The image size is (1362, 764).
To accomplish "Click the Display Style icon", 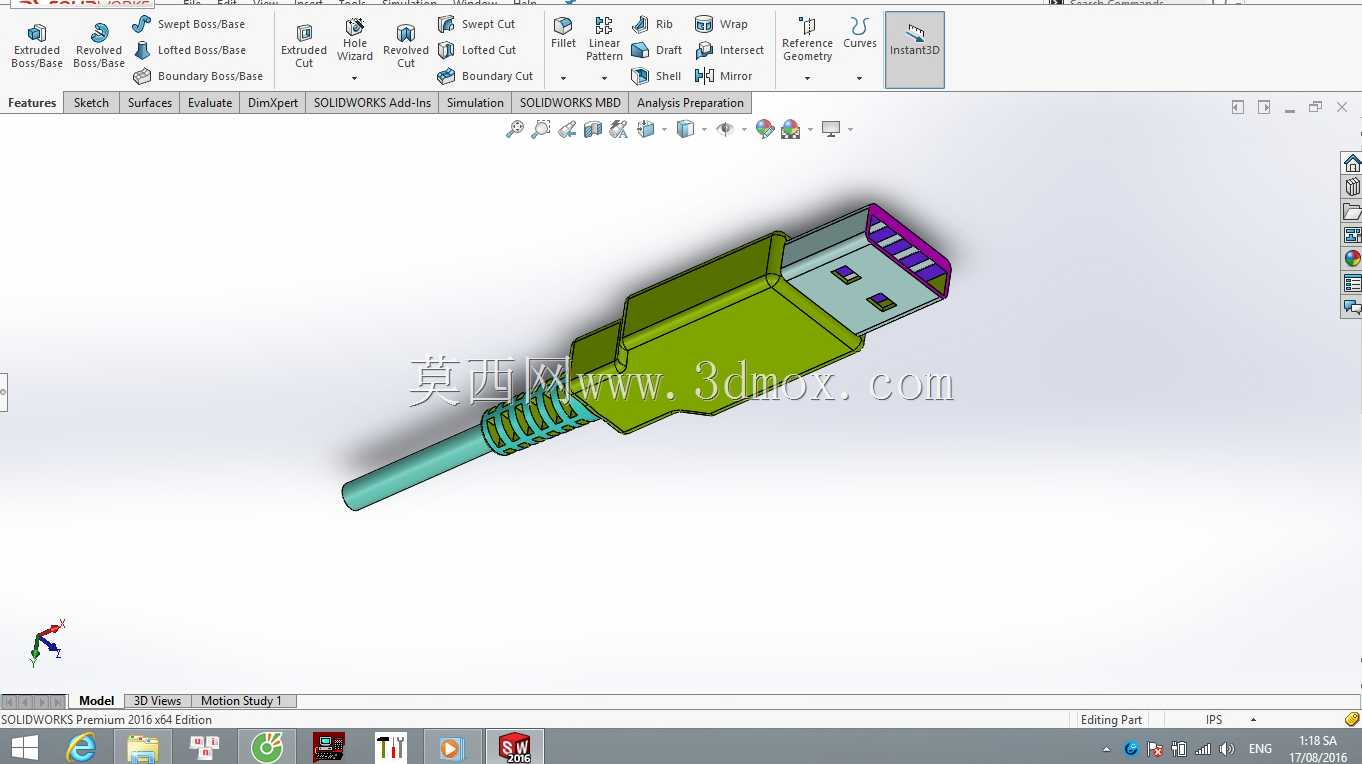I will 685,129.
